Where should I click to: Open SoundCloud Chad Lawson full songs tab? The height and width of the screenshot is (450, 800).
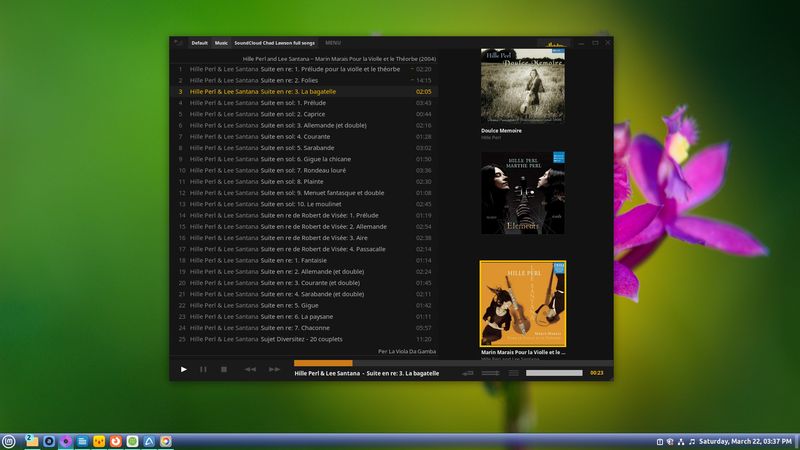tap(274, 43)
